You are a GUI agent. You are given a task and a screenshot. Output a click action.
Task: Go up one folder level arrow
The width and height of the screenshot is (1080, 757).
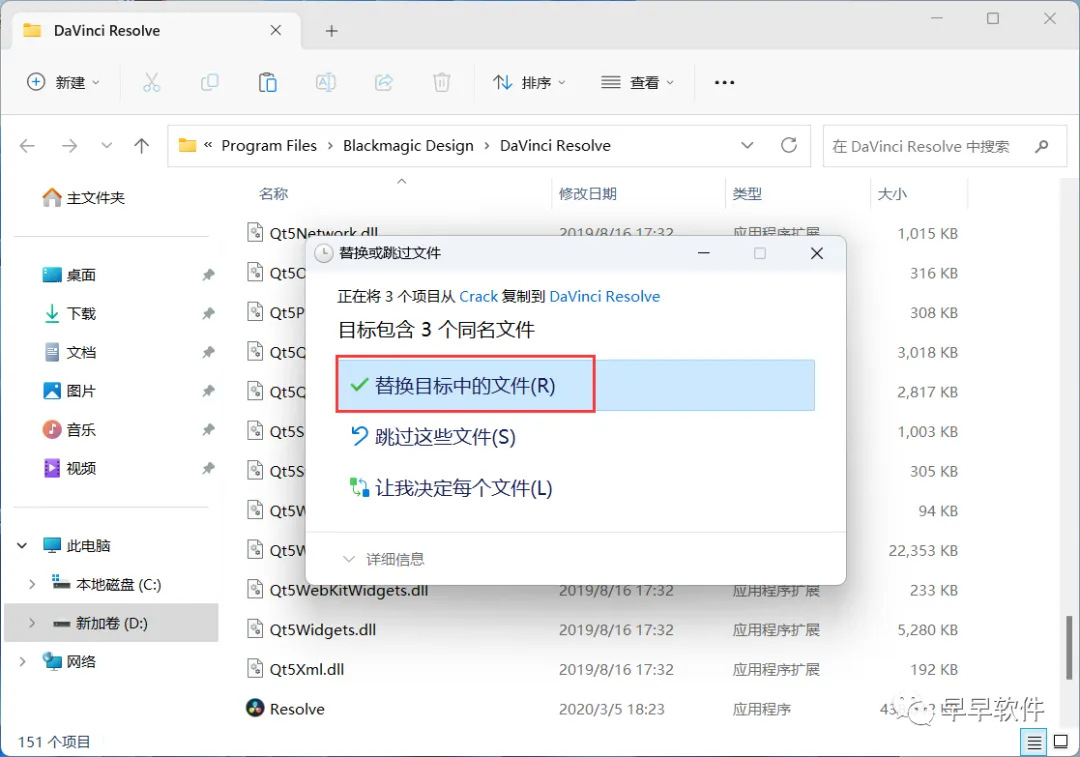point(141,146)
